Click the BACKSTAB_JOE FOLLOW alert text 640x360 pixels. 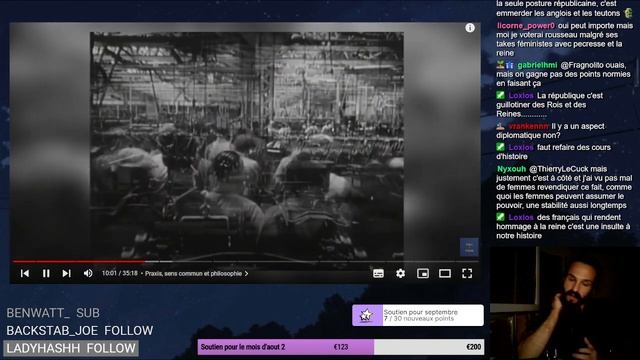point(80,331)
